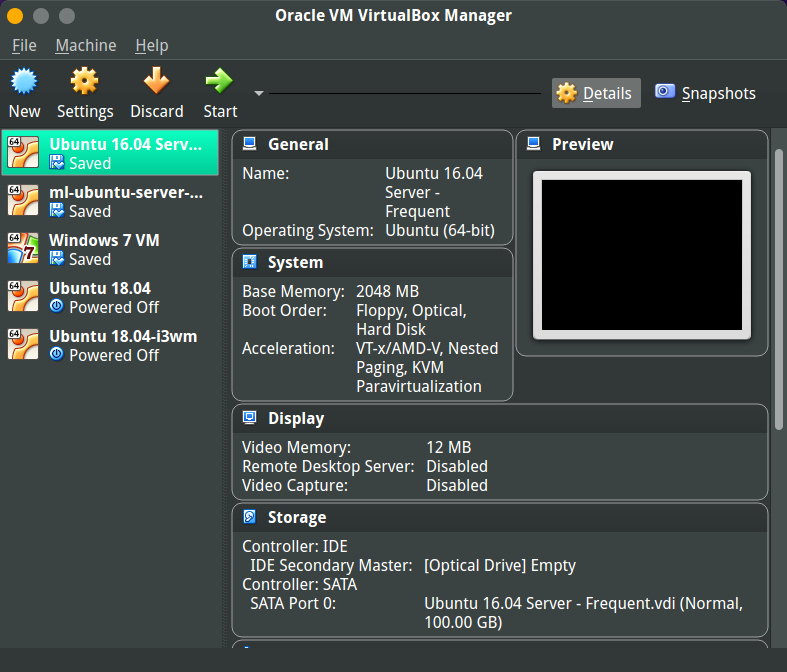
Task: Click the Storage section disk icon
Action: pyautogui.click(x=249, y=516)
